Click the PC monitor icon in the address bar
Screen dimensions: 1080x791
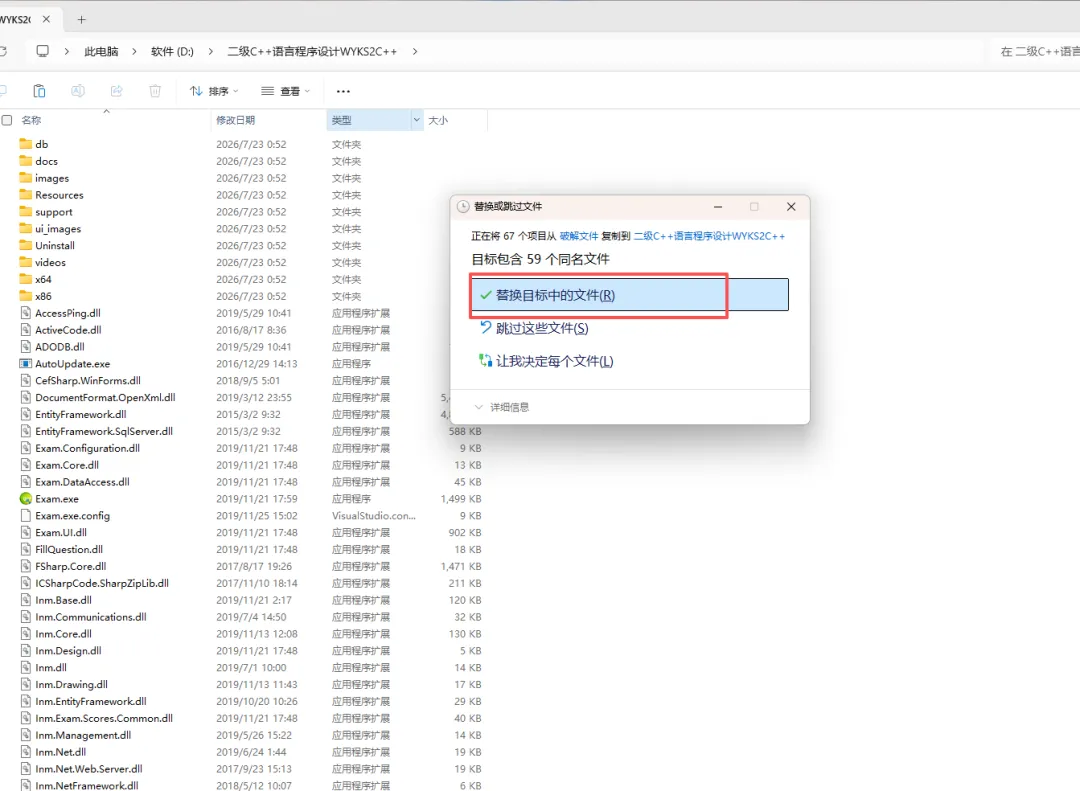(x=43, y=51)
